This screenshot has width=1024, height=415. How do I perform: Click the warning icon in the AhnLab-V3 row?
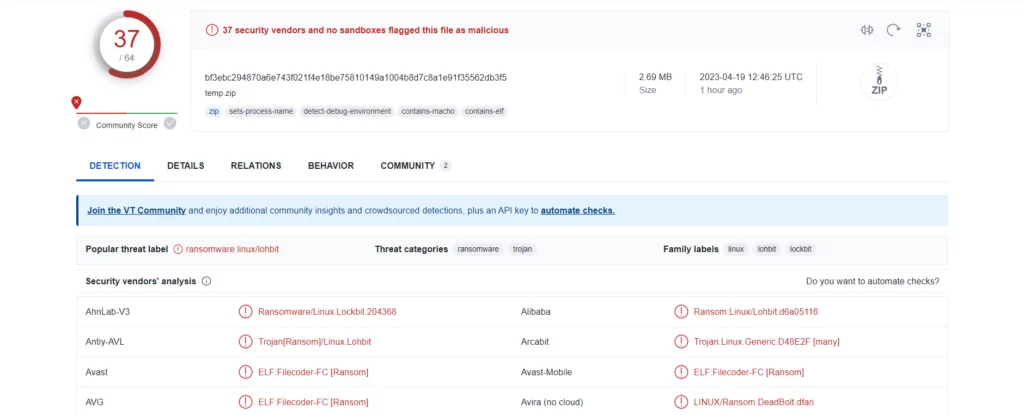[x=246, y=312]
